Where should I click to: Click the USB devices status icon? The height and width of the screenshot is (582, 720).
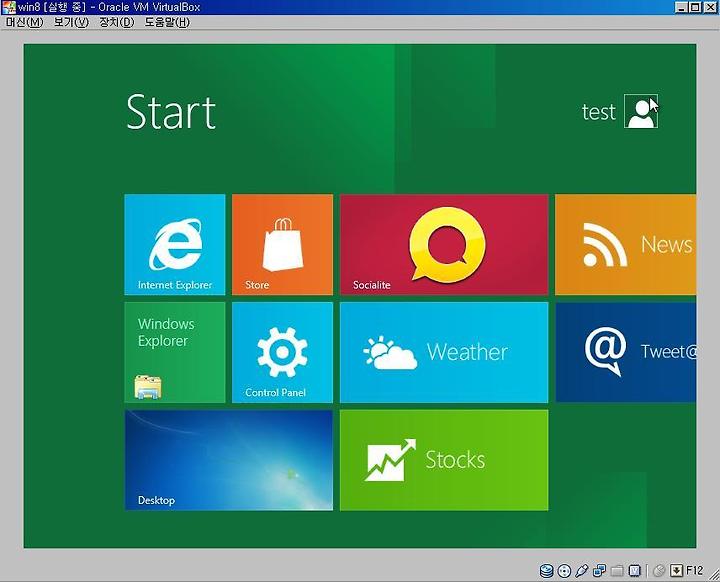point(581,571)
